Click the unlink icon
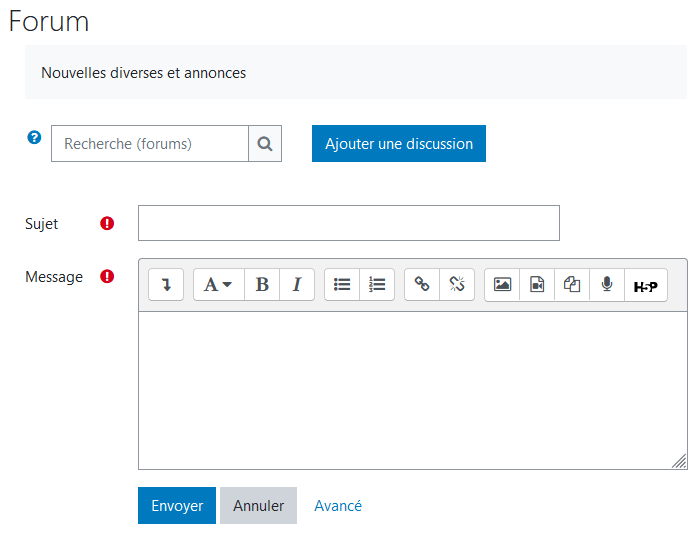Screen dimensions: 698x534 click(x=457, y=285)
